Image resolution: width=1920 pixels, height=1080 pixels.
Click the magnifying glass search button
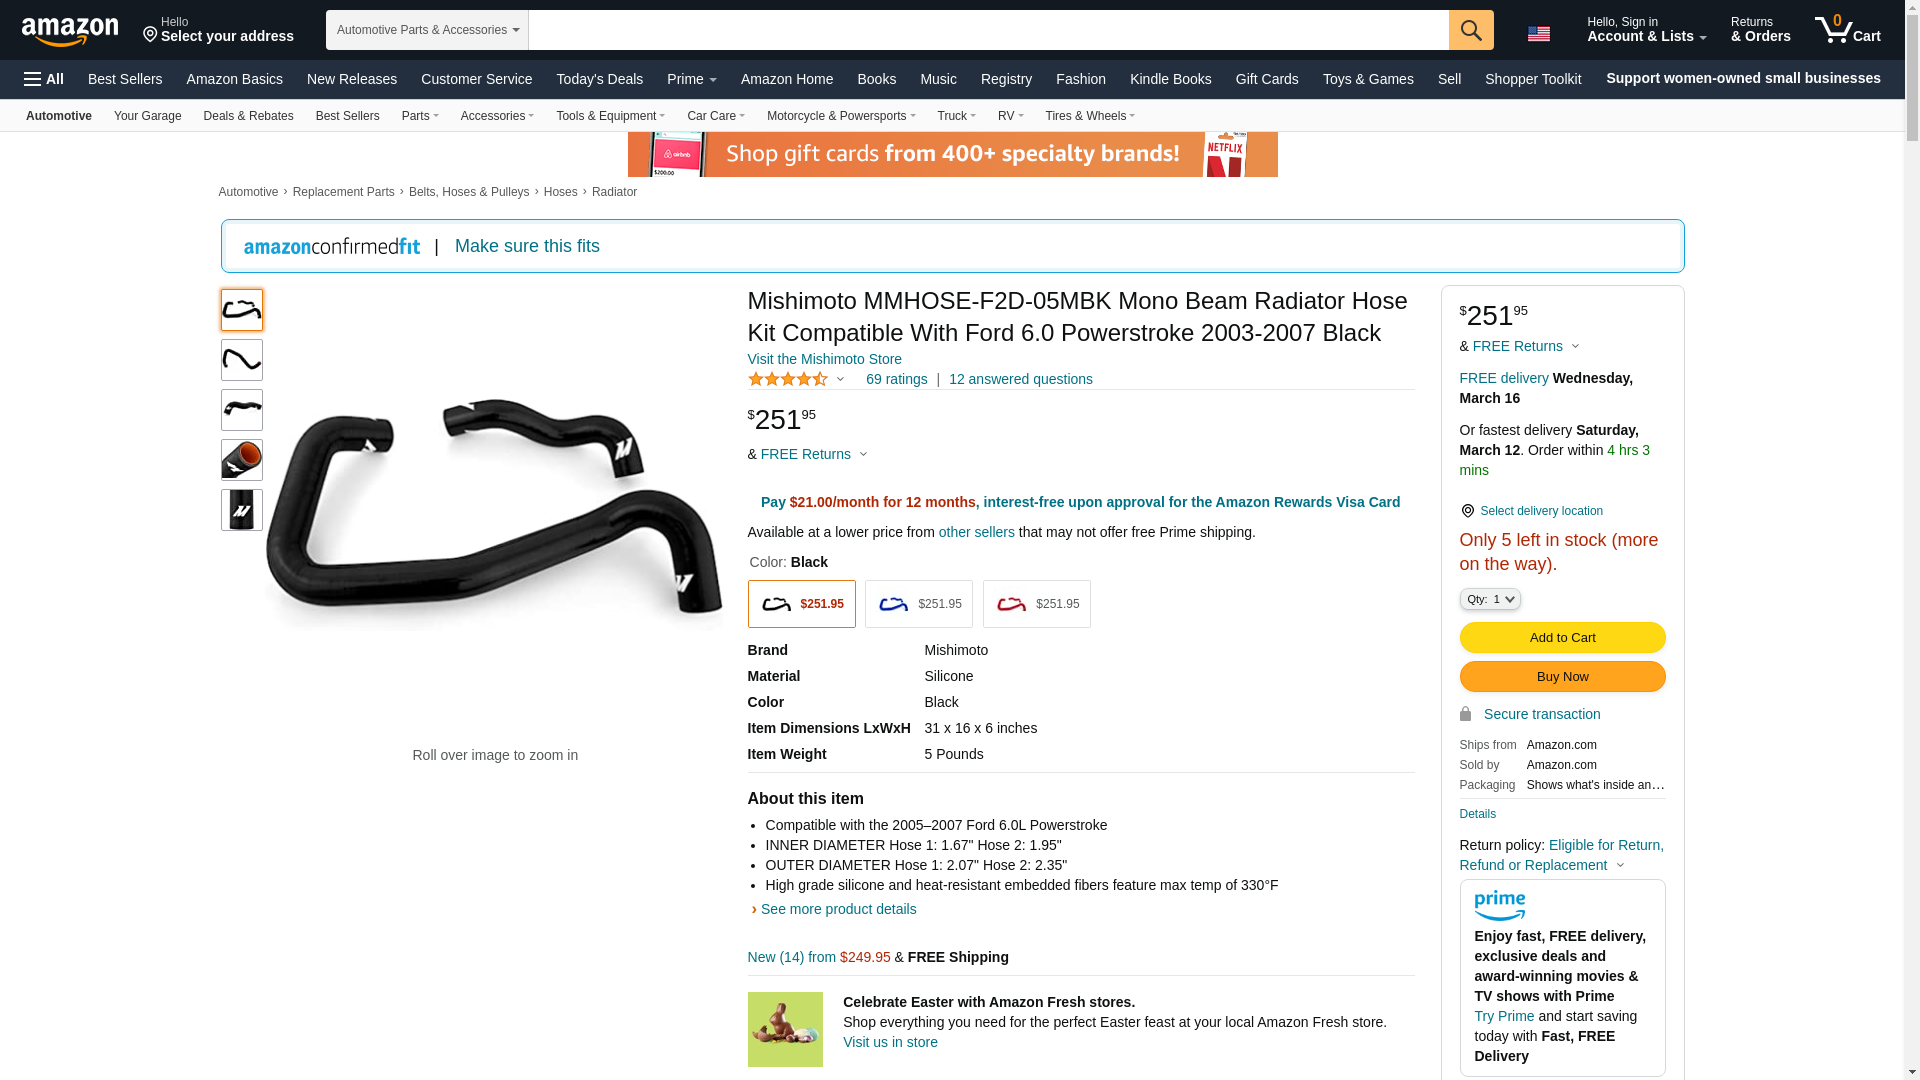pyautogui.click(x=1471, y=30)
